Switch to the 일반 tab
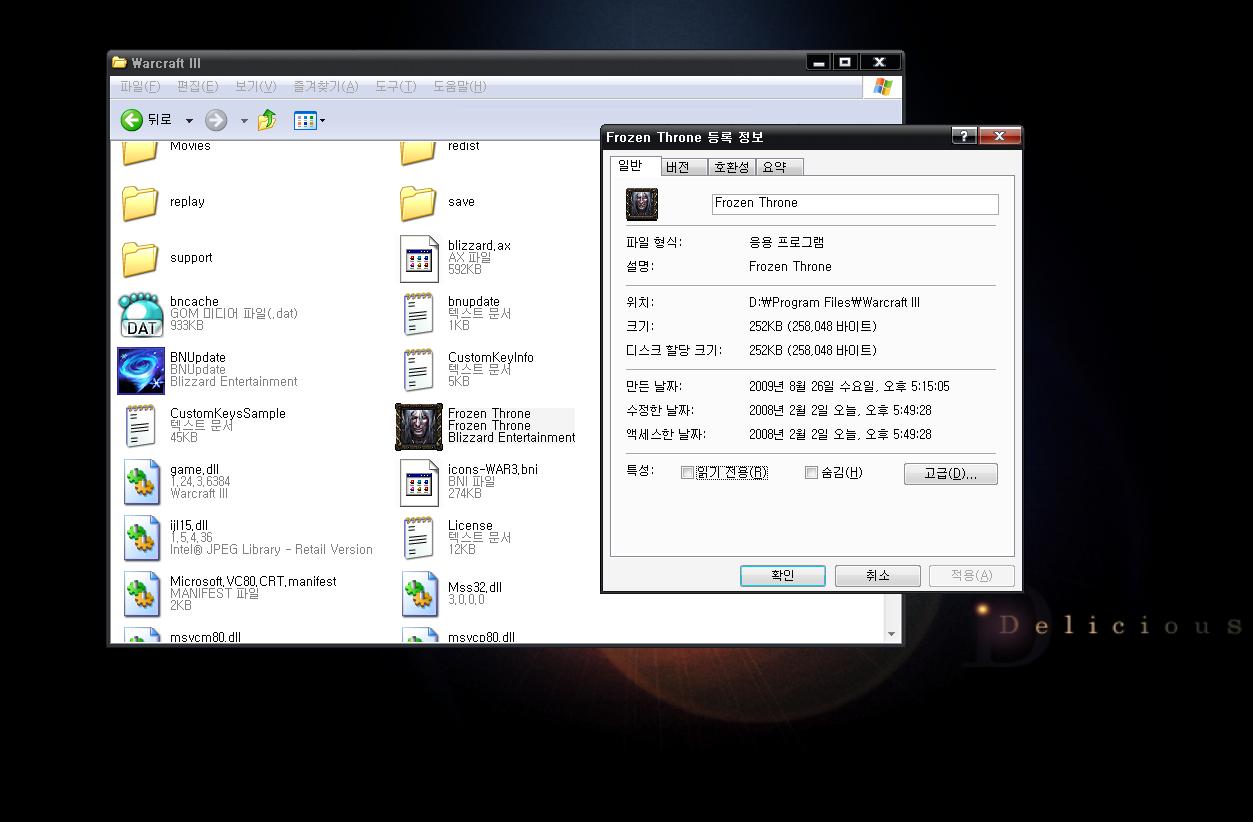 pyautogui.click(x=633, y=165)
